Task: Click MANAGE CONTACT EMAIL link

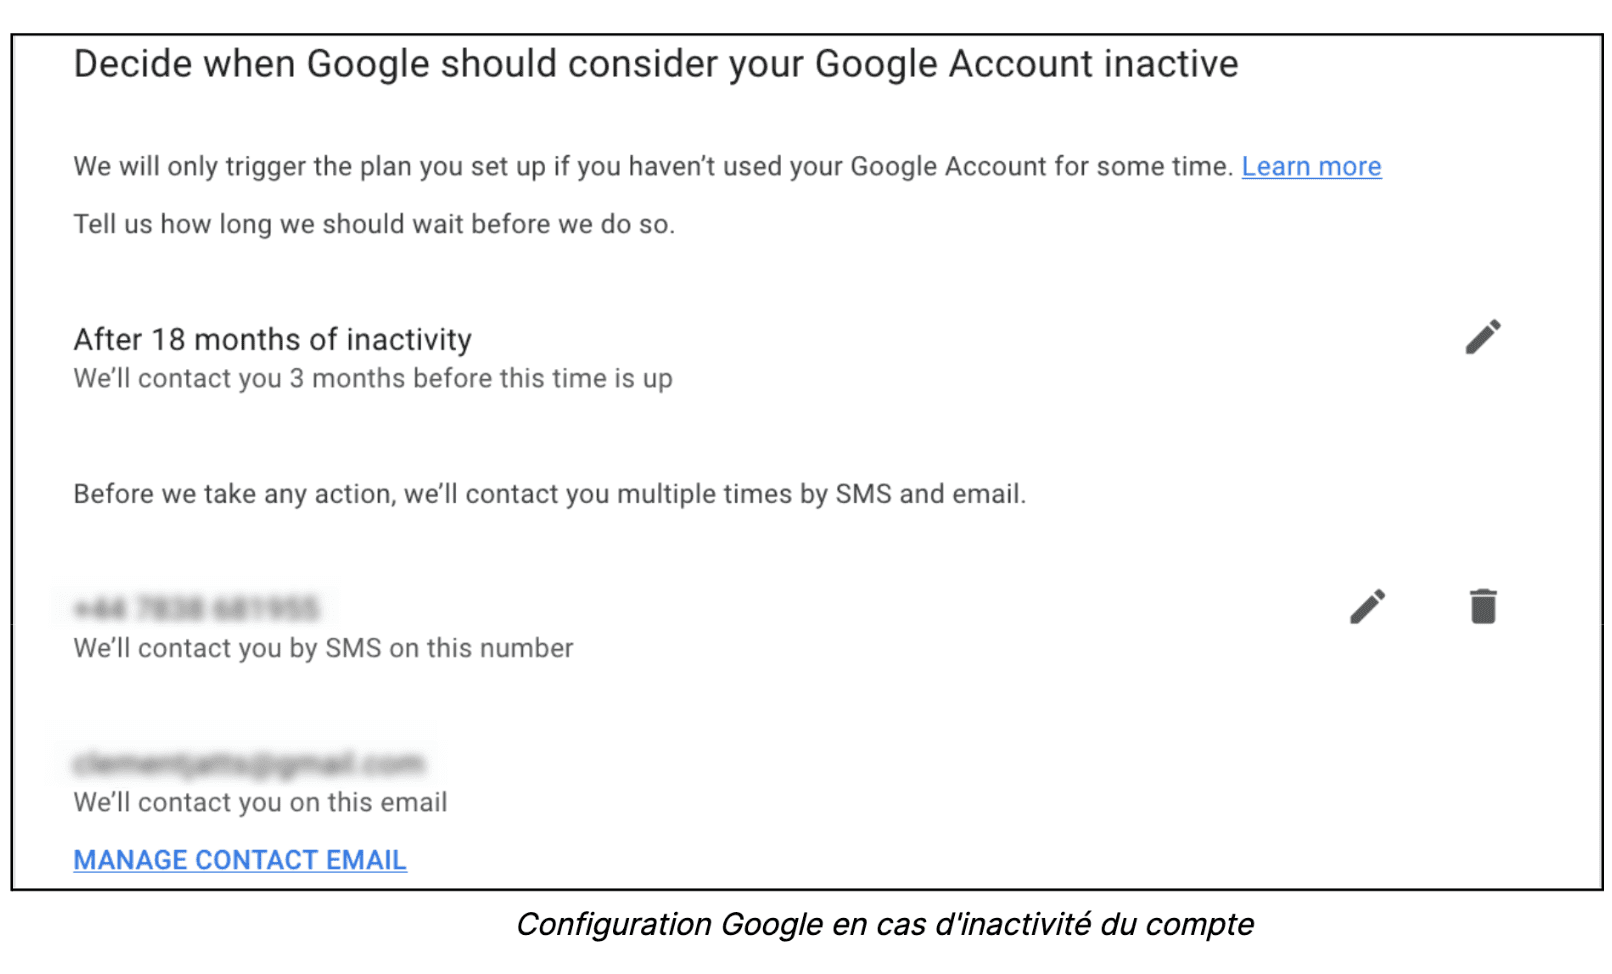Action: (240, 860)
